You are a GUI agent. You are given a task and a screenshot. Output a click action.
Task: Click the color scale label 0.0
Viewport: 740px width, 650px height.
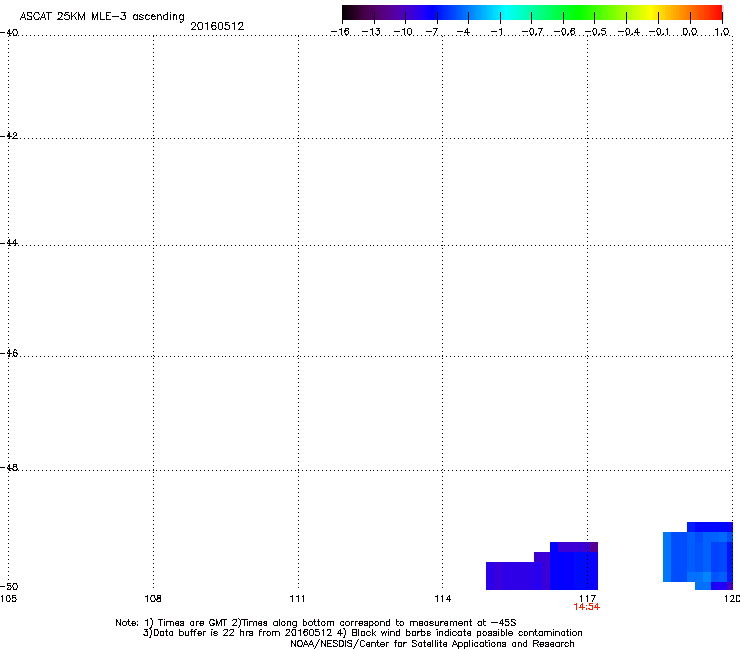coord(690,32)
